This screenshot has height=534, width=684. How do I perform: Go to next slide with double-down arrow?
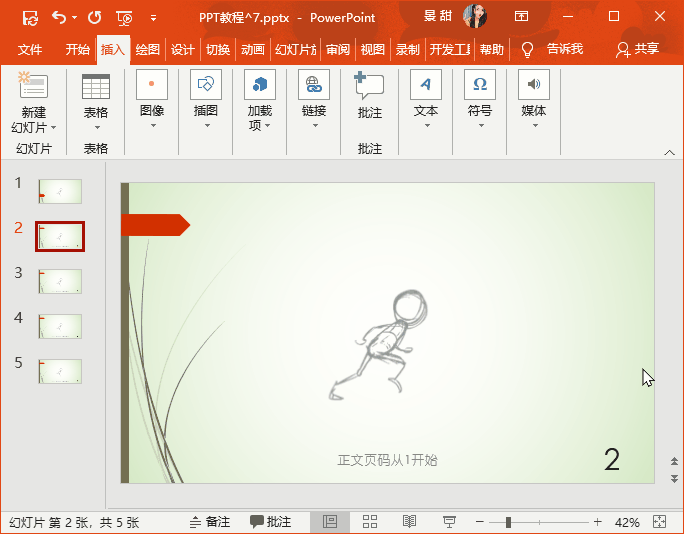[x=674, y=478]
